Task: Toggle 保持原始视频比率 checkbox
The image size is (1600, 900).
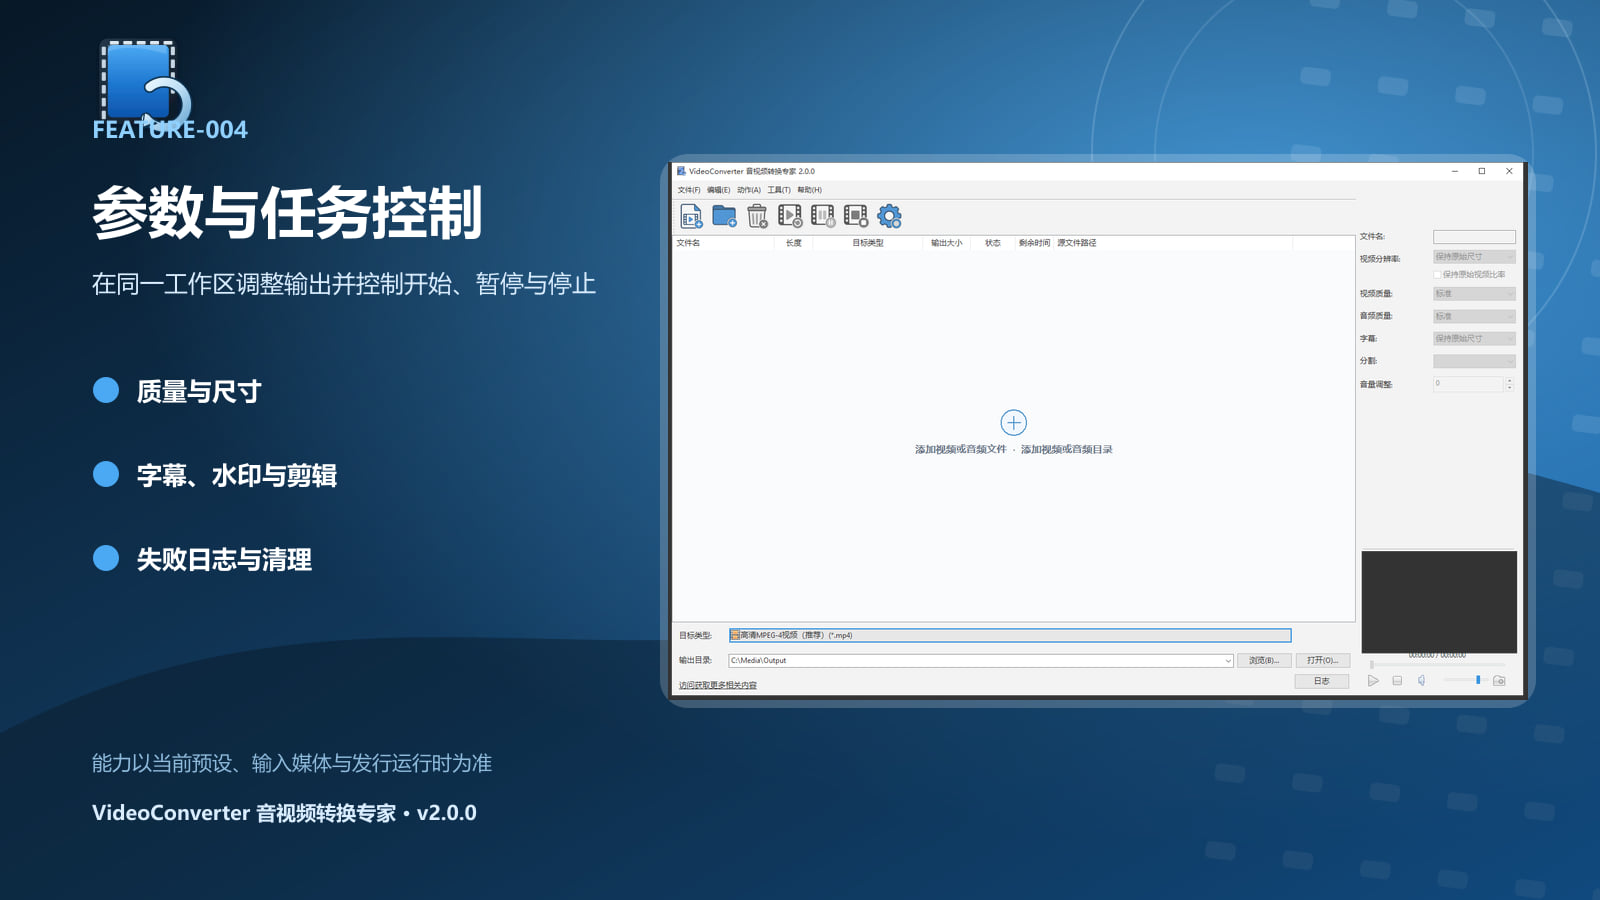Action: (1437, 274)
